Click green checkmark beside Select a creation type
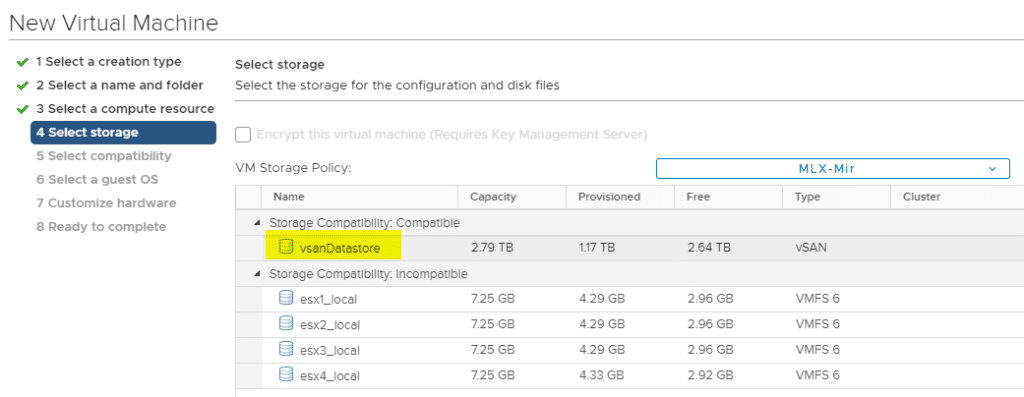The height and width of the screenshot is (397, 1024). (x=23, y=62)
